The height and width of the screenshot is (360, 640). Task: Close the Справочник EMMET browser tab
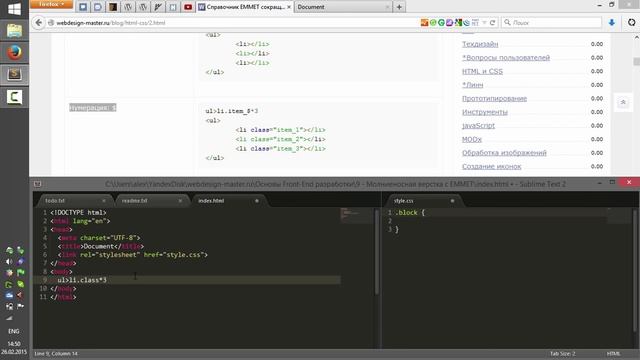coord(289,7)
